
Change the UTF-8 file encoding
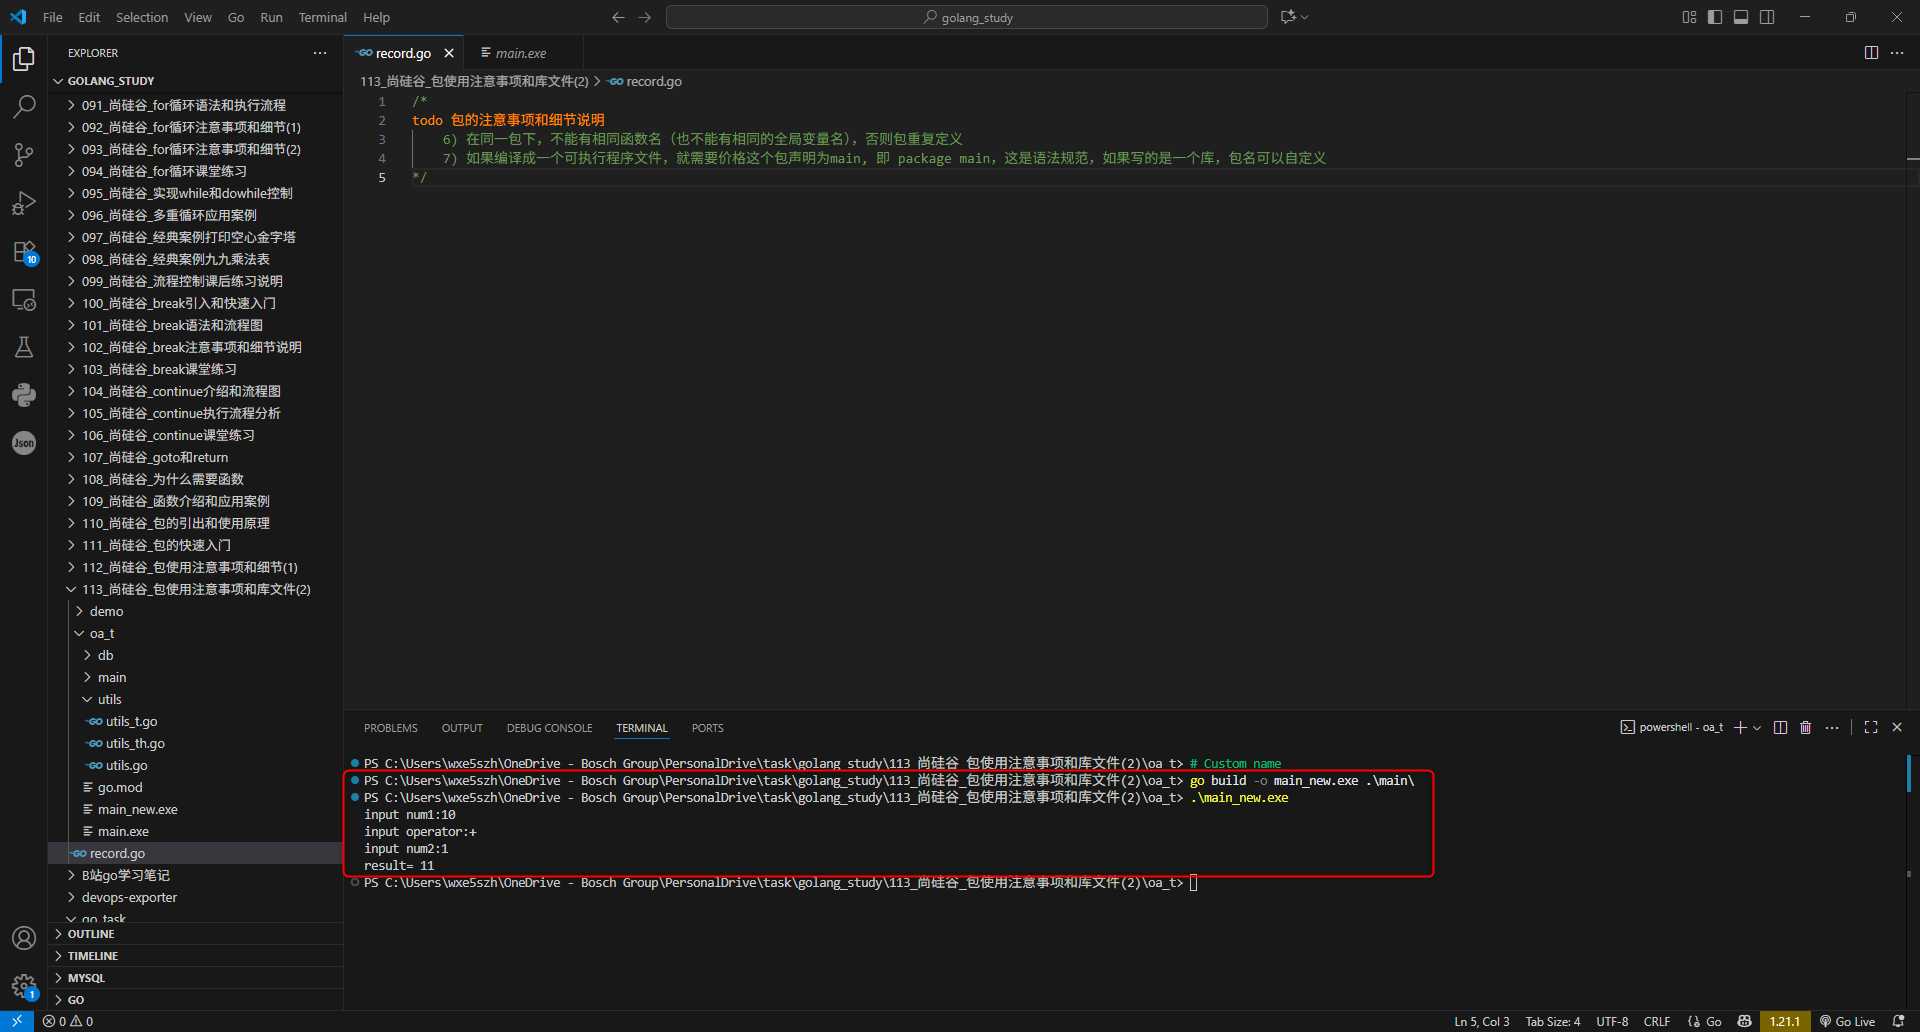(x=1612, y=1021)
